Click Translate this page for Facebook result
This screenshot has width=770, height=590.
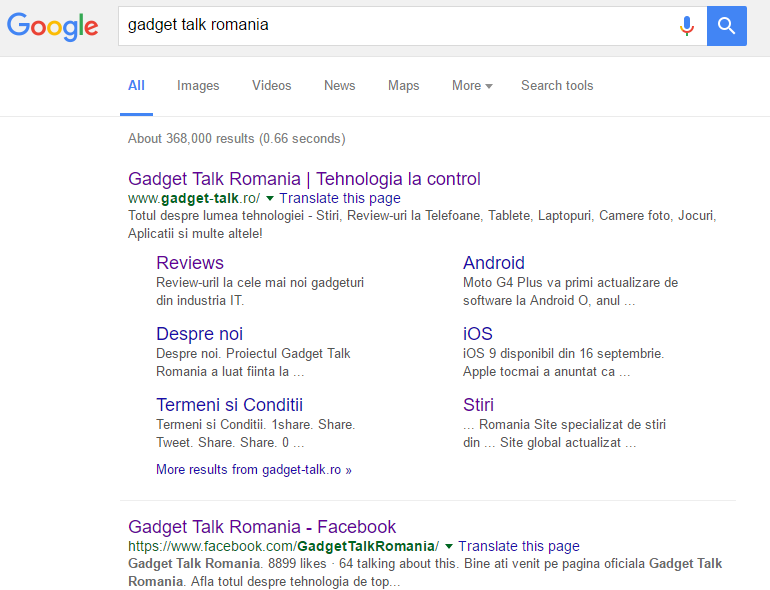point(519,546)
